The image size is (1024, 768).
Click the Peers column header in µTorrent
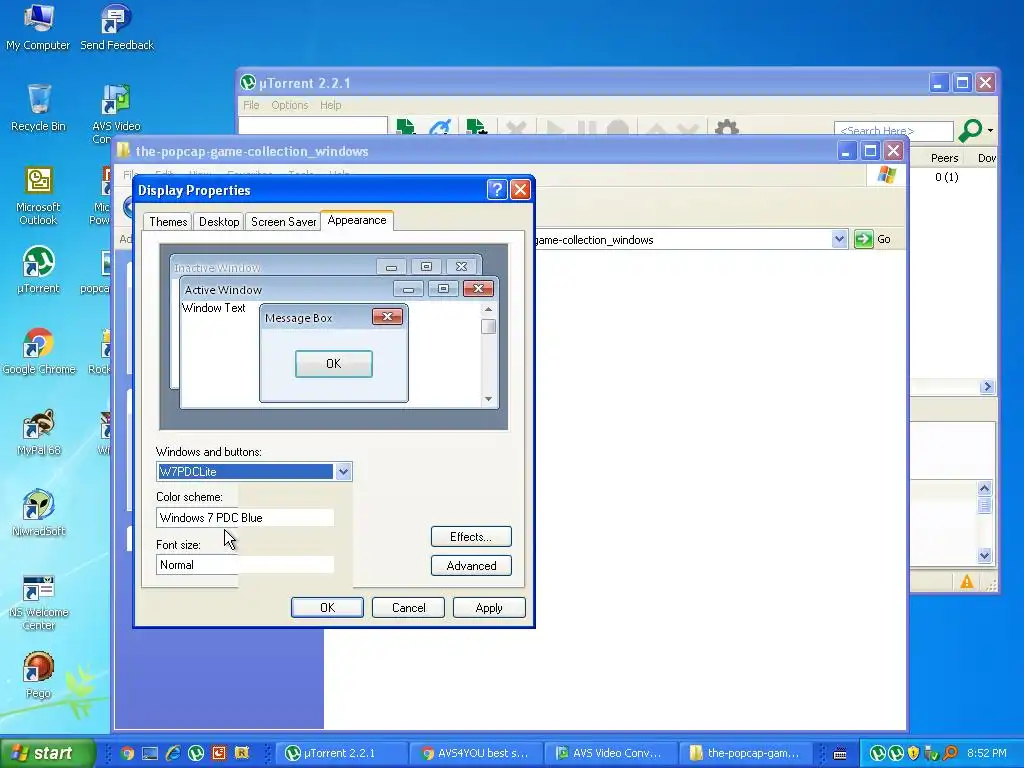(x=944, y=158)
